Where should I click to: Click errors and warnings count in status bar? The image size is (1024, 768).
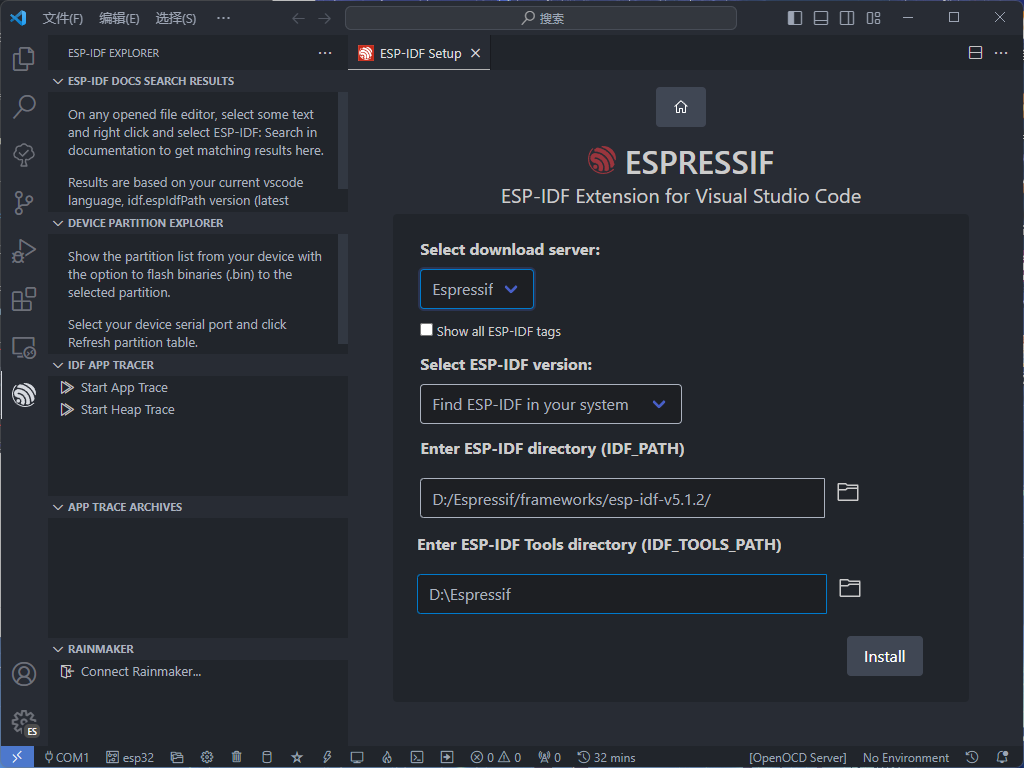(x=496, y=757)
